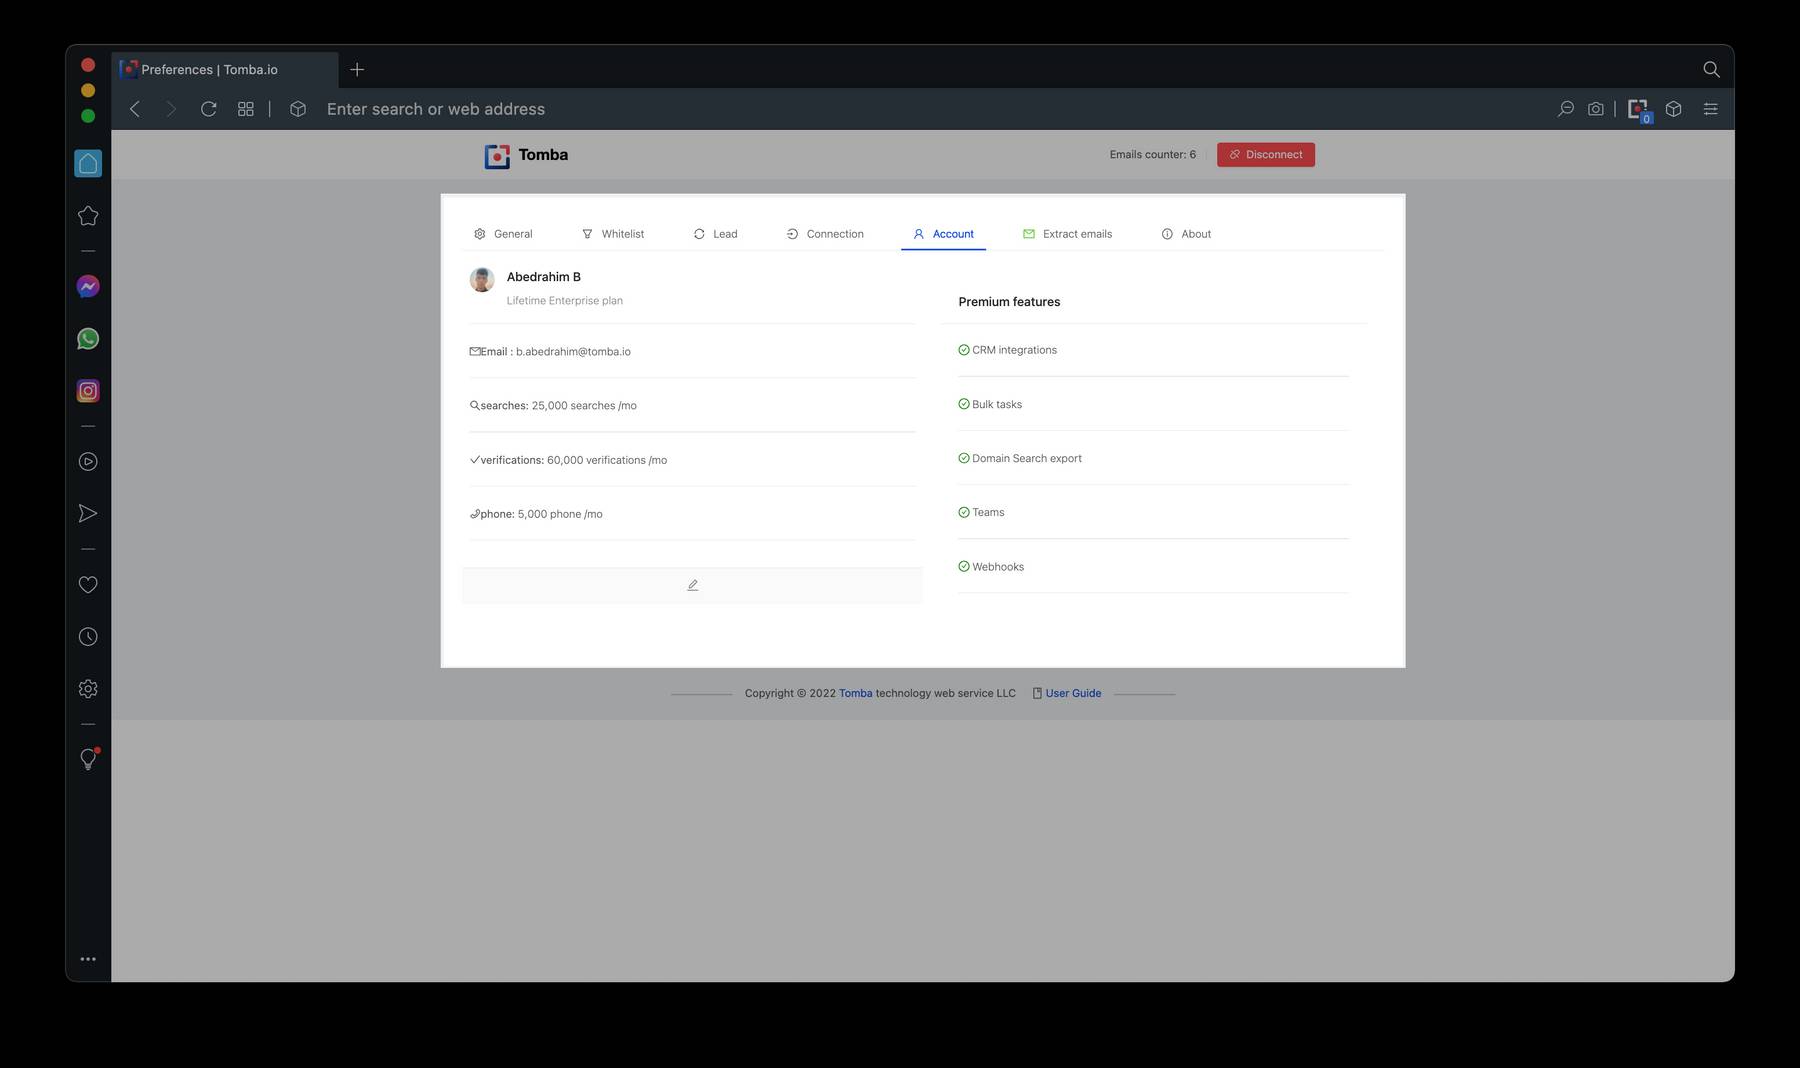Image resolution: width=1800 pixels, height=1068 pixels.
Task: Open Pinboards heart icon in sidebar
Action: pos(88,585)
